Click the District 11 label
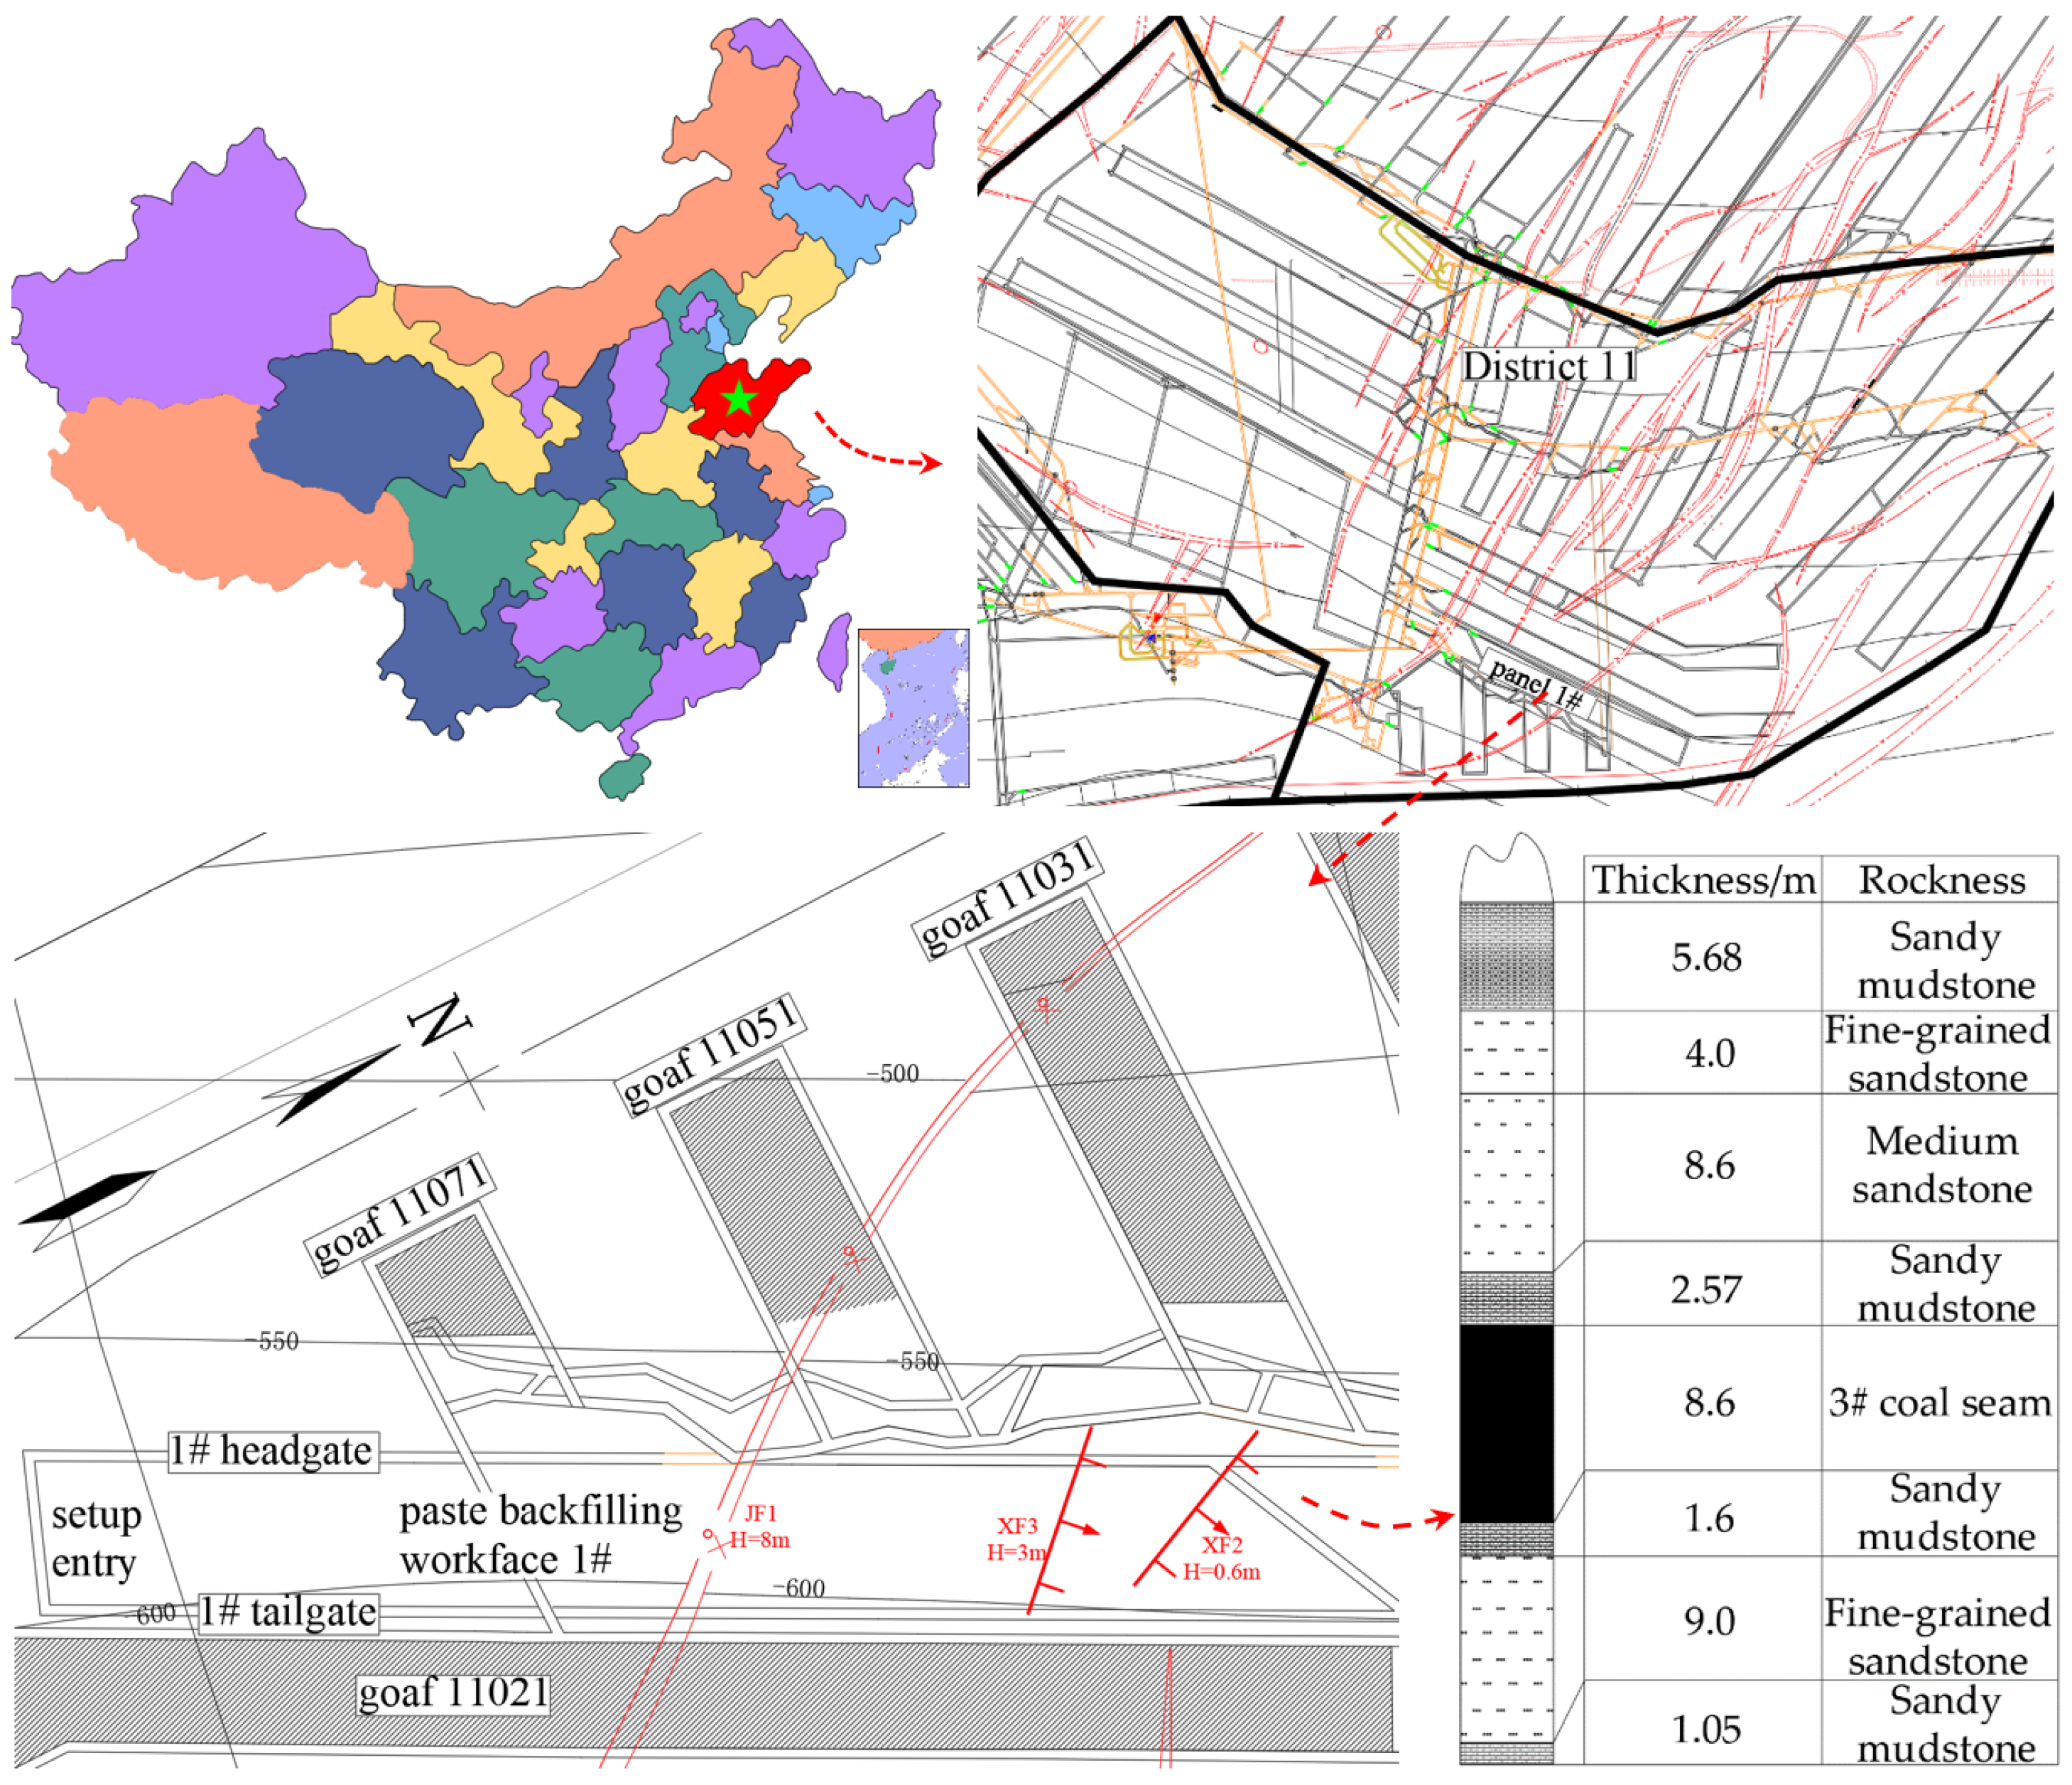2072x1785 pixels. [x=1549, y=366]
